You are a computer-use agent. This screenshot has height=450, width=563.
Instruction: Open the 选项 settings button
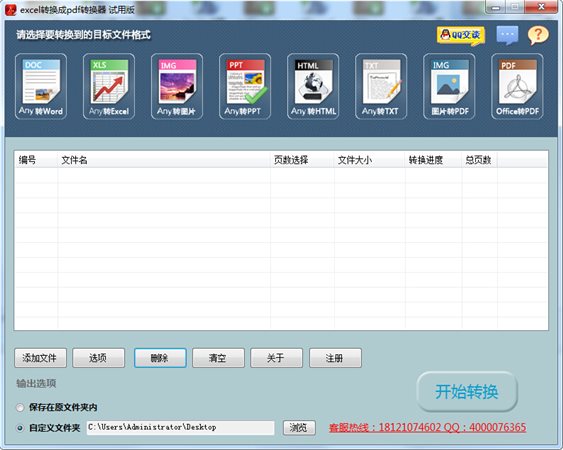pos(98,358)
